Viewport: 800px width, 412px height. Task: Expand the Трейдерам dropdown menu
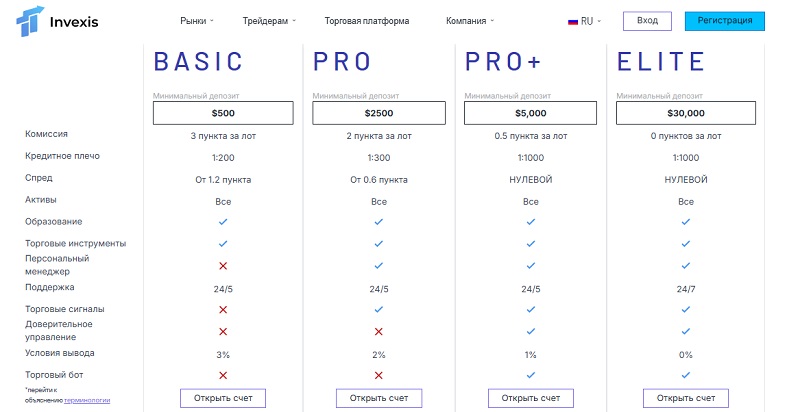(269, 21)
